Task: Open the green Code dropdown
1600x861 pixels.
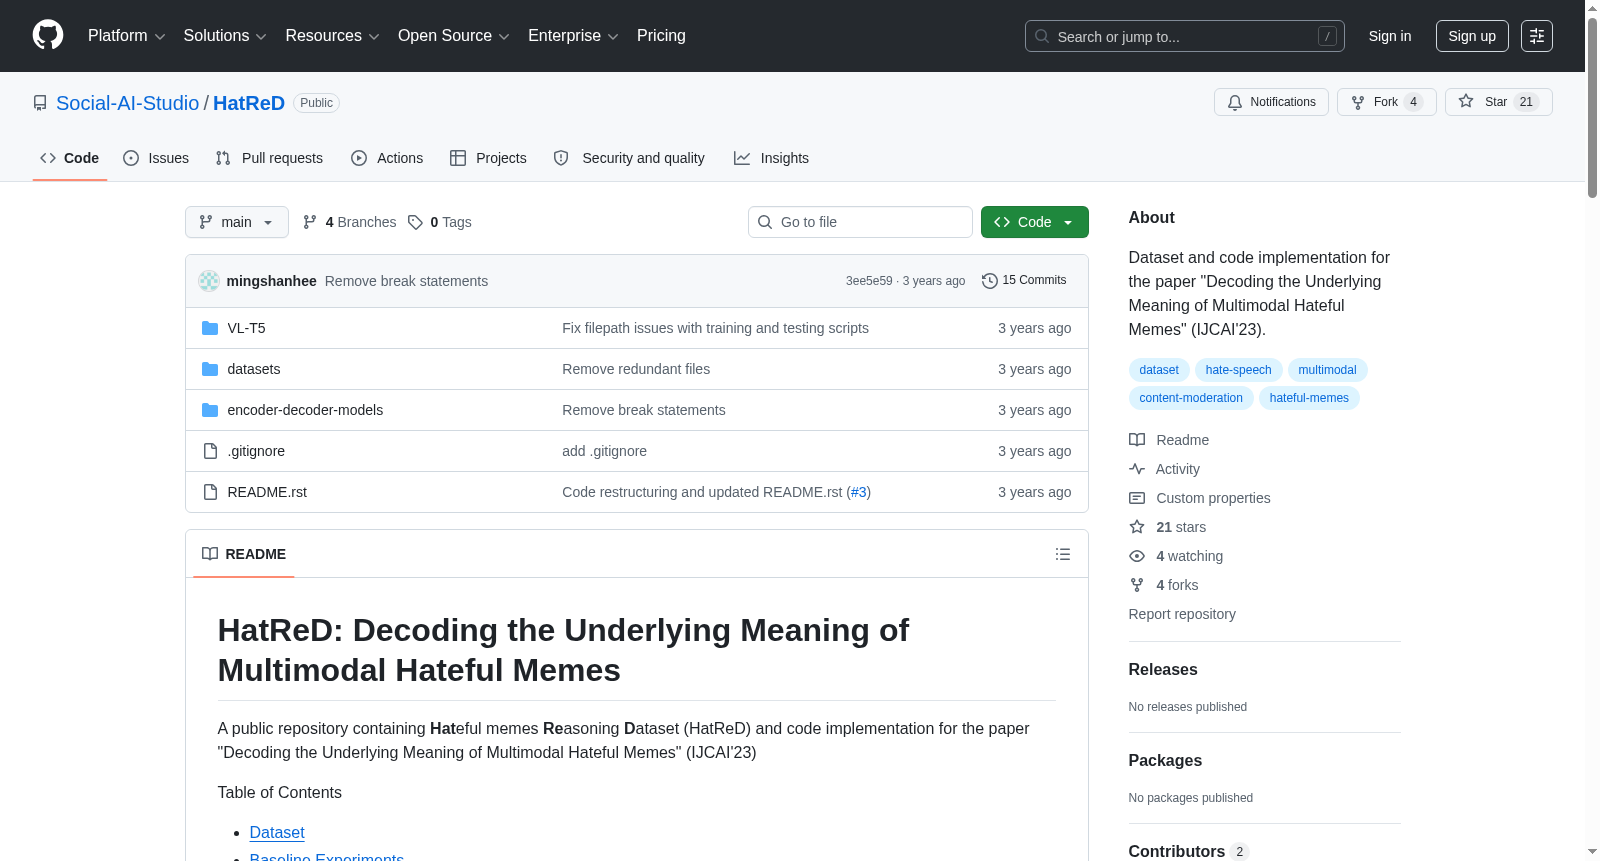Action: point(1034,222)
